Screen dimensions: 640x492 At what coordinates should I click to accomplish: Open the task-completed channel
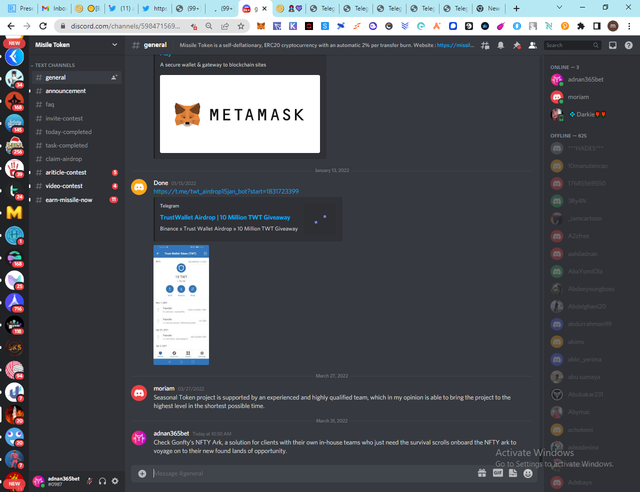pos(76,145)
